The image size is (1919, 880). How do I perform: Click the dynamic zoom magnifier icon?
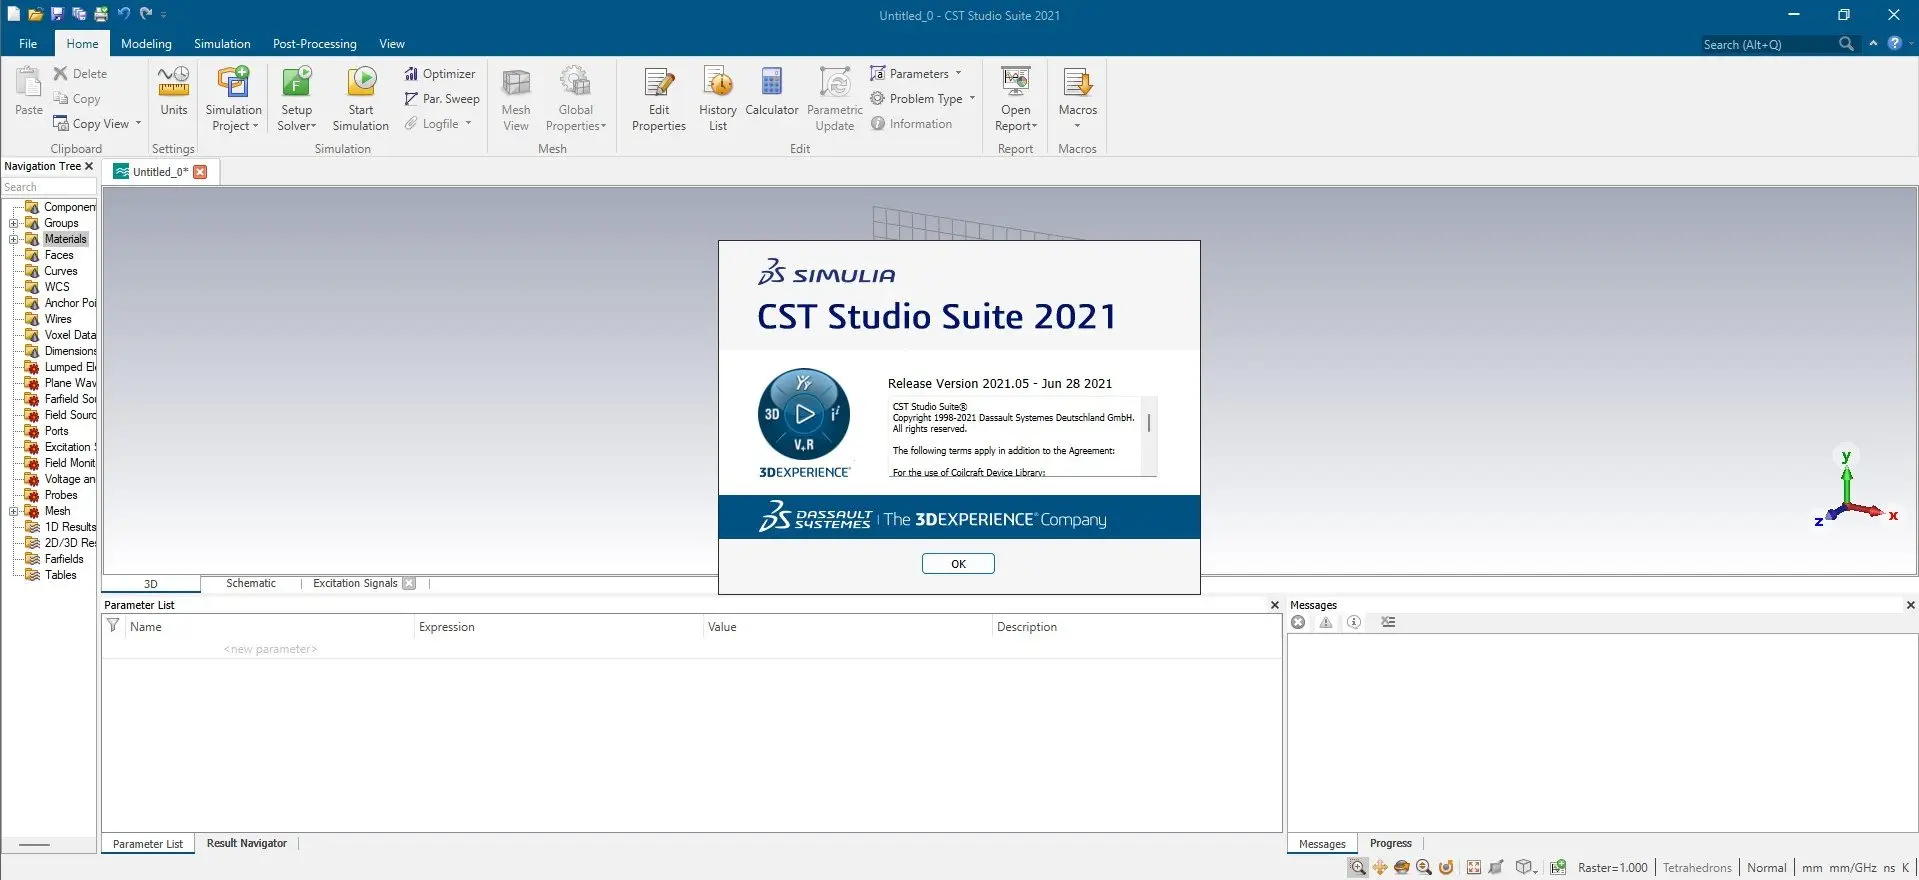(x=1424, y=868)
